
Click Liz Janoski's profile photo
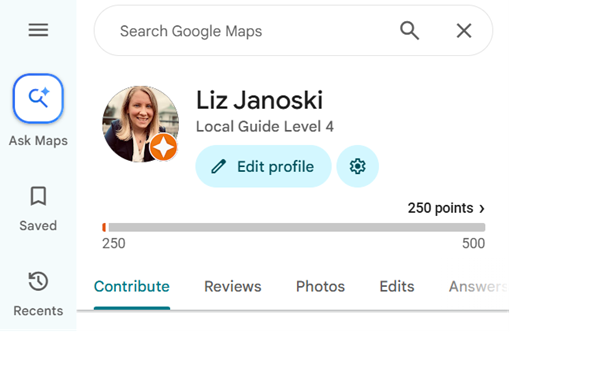140,123
